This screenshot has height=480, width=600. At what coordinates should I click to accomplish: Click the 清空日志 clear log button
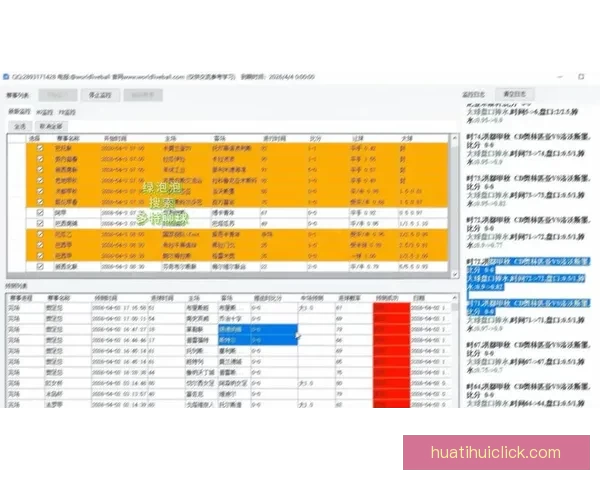[515, 94]
